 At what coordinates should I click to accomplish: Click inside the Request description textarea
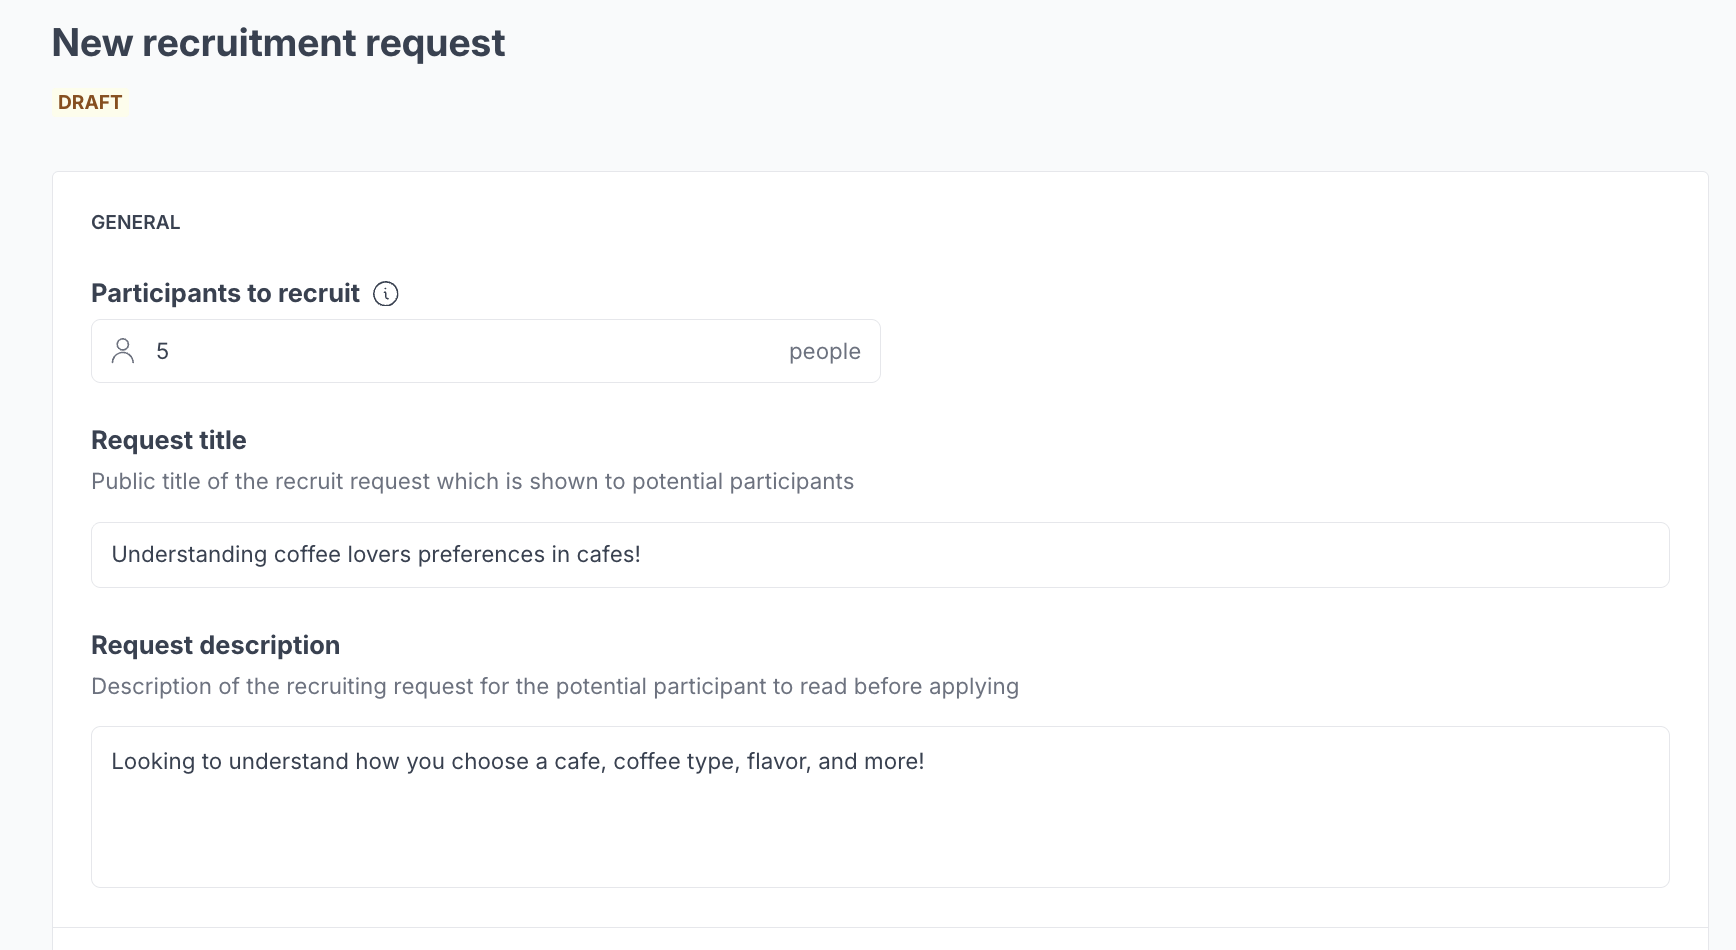point(880,820)
